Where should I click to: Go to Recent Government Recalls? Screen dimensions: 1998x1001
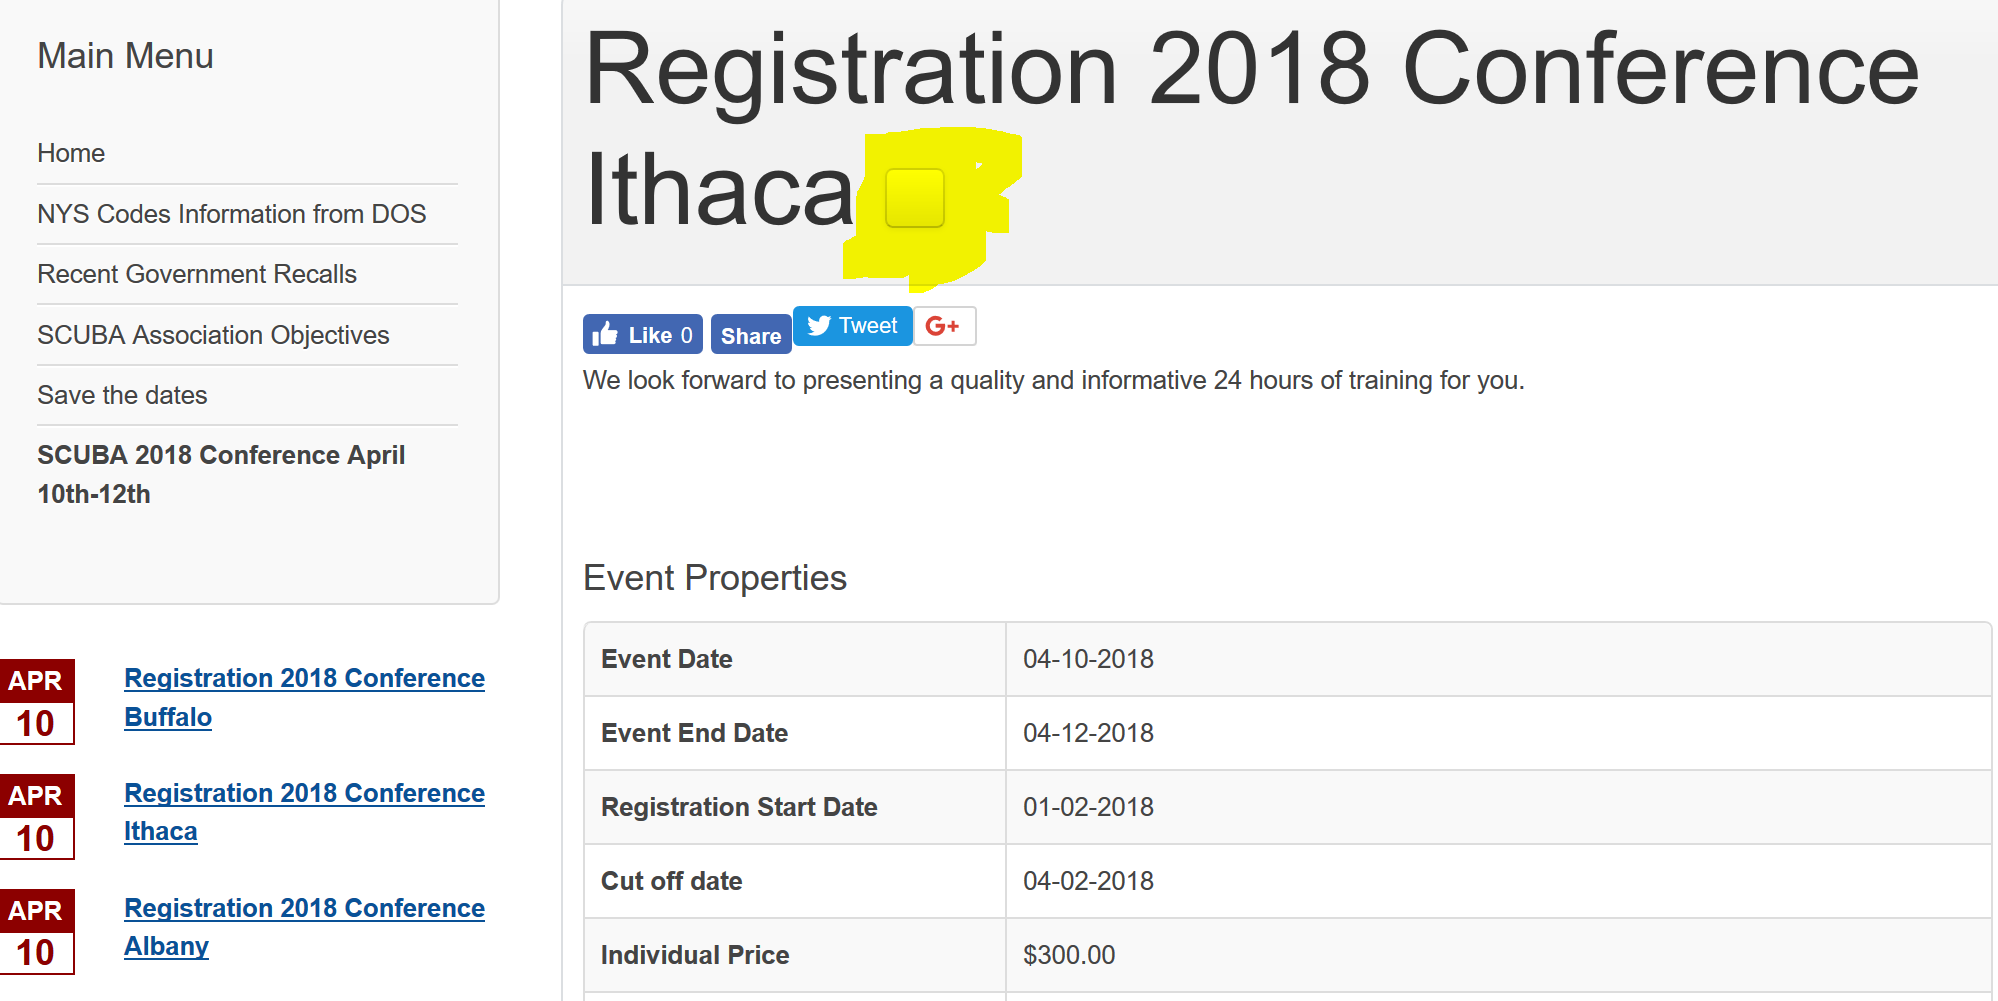[197, 274]
